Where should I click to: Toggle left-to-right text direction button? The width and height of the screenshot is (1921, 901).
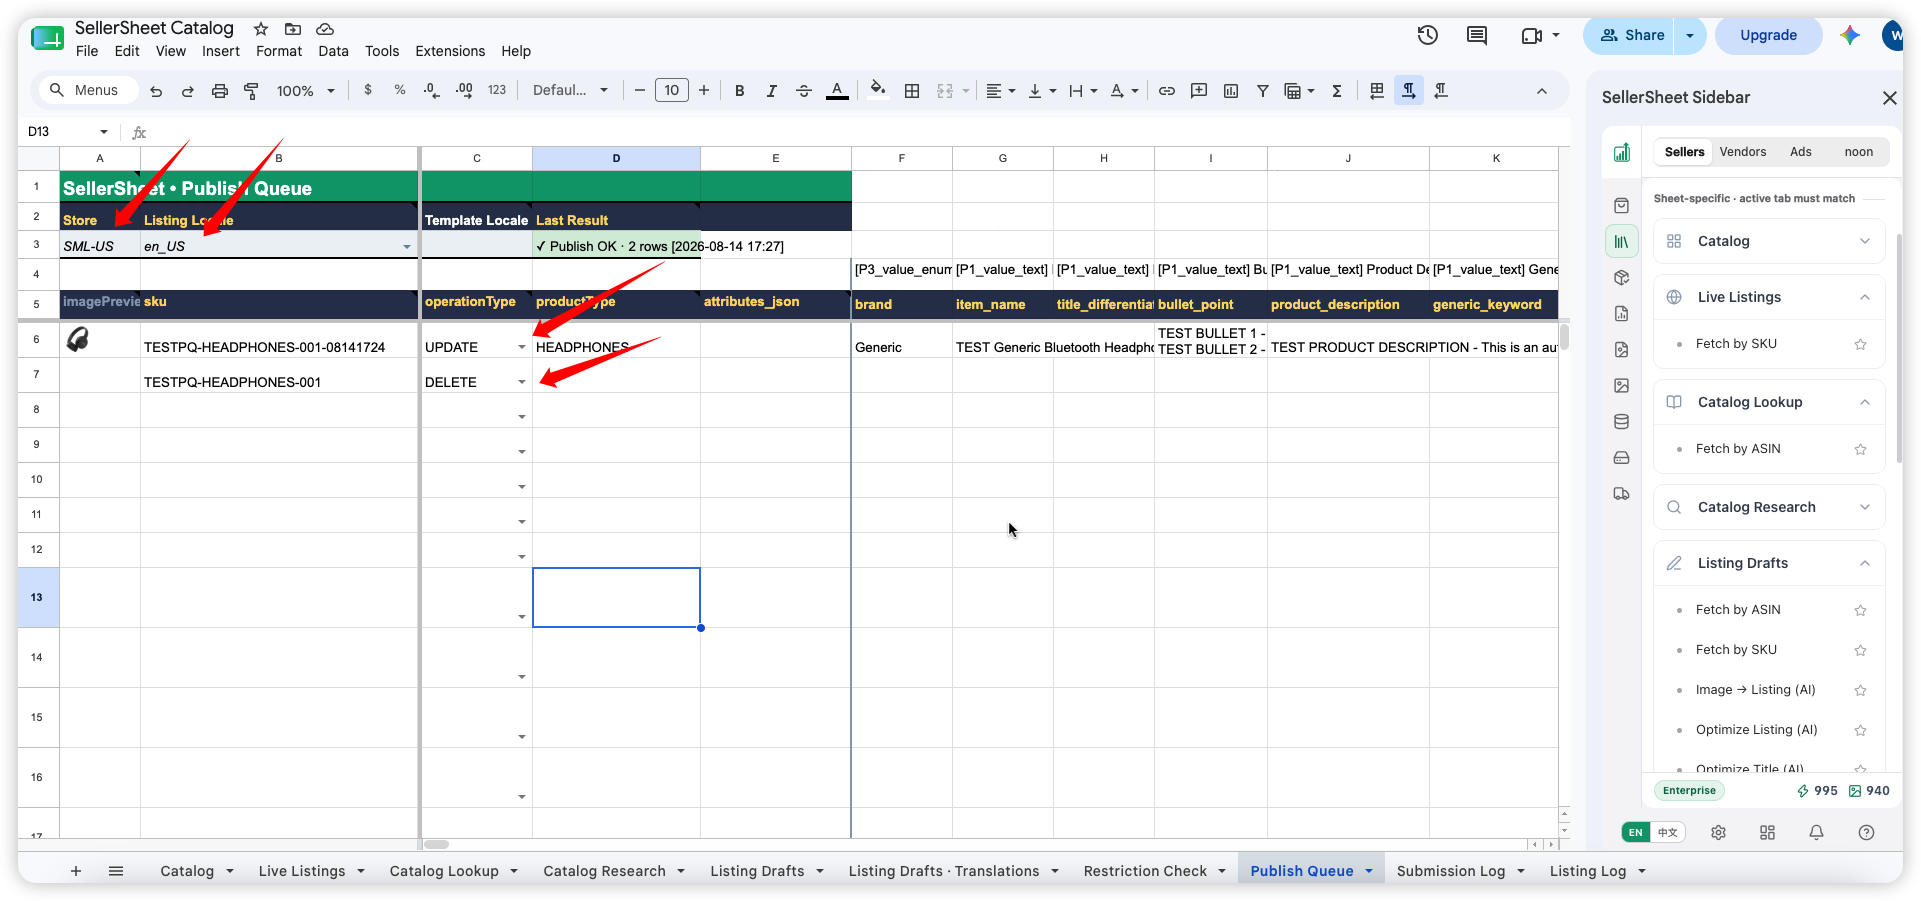click(x=1408, y=91)
